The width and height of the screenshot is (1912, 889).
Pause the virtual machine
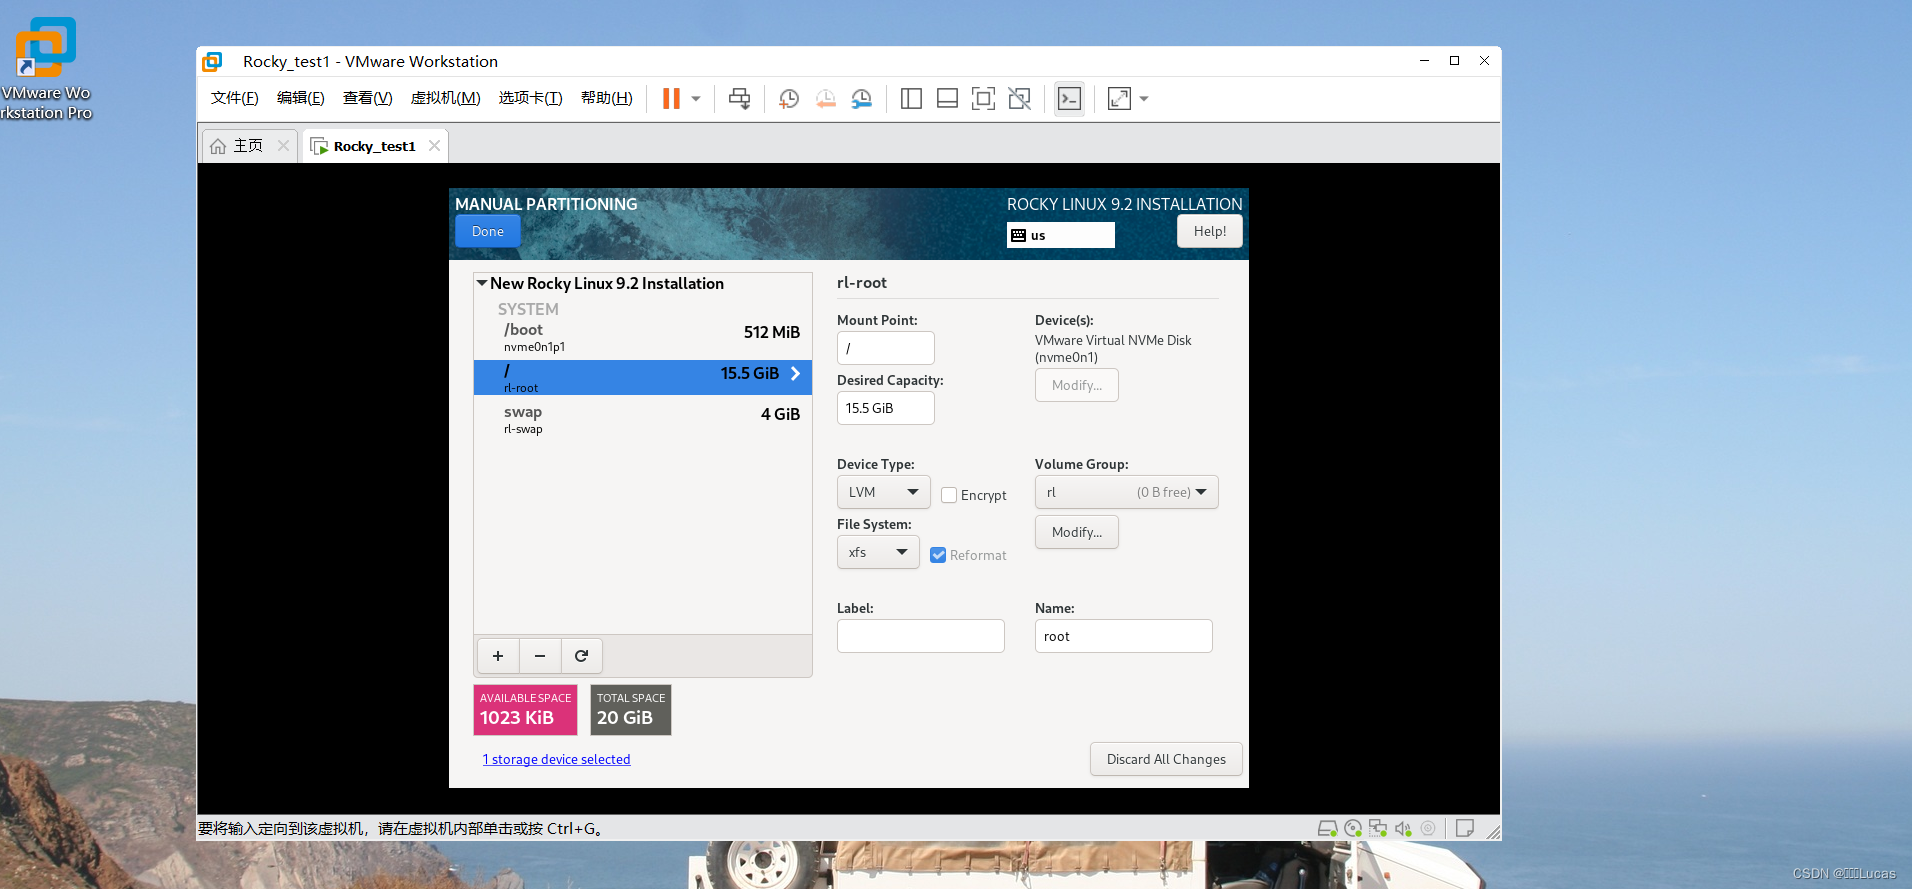tap(671, 98)
